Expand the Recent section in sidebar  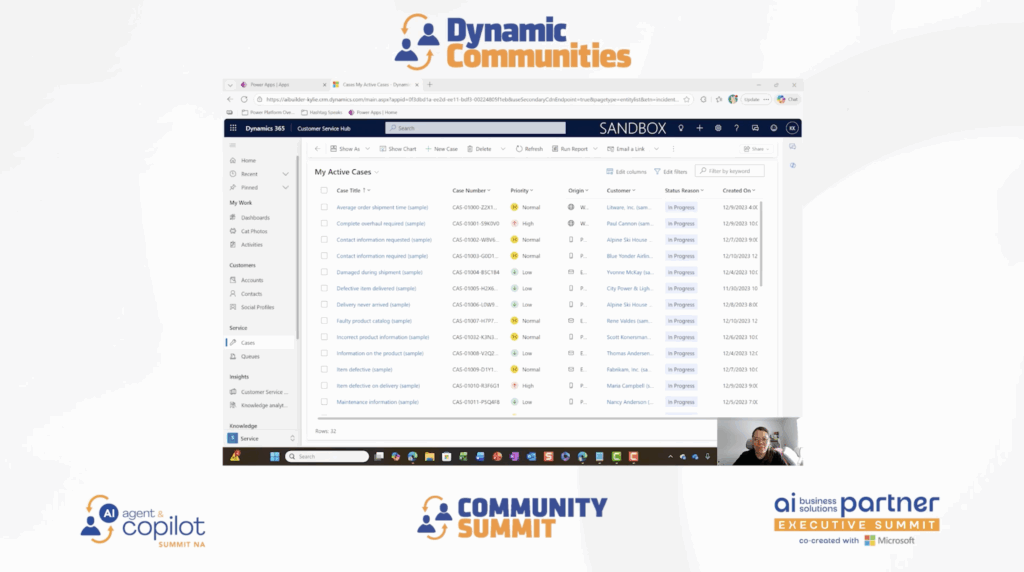pos(287,174)
